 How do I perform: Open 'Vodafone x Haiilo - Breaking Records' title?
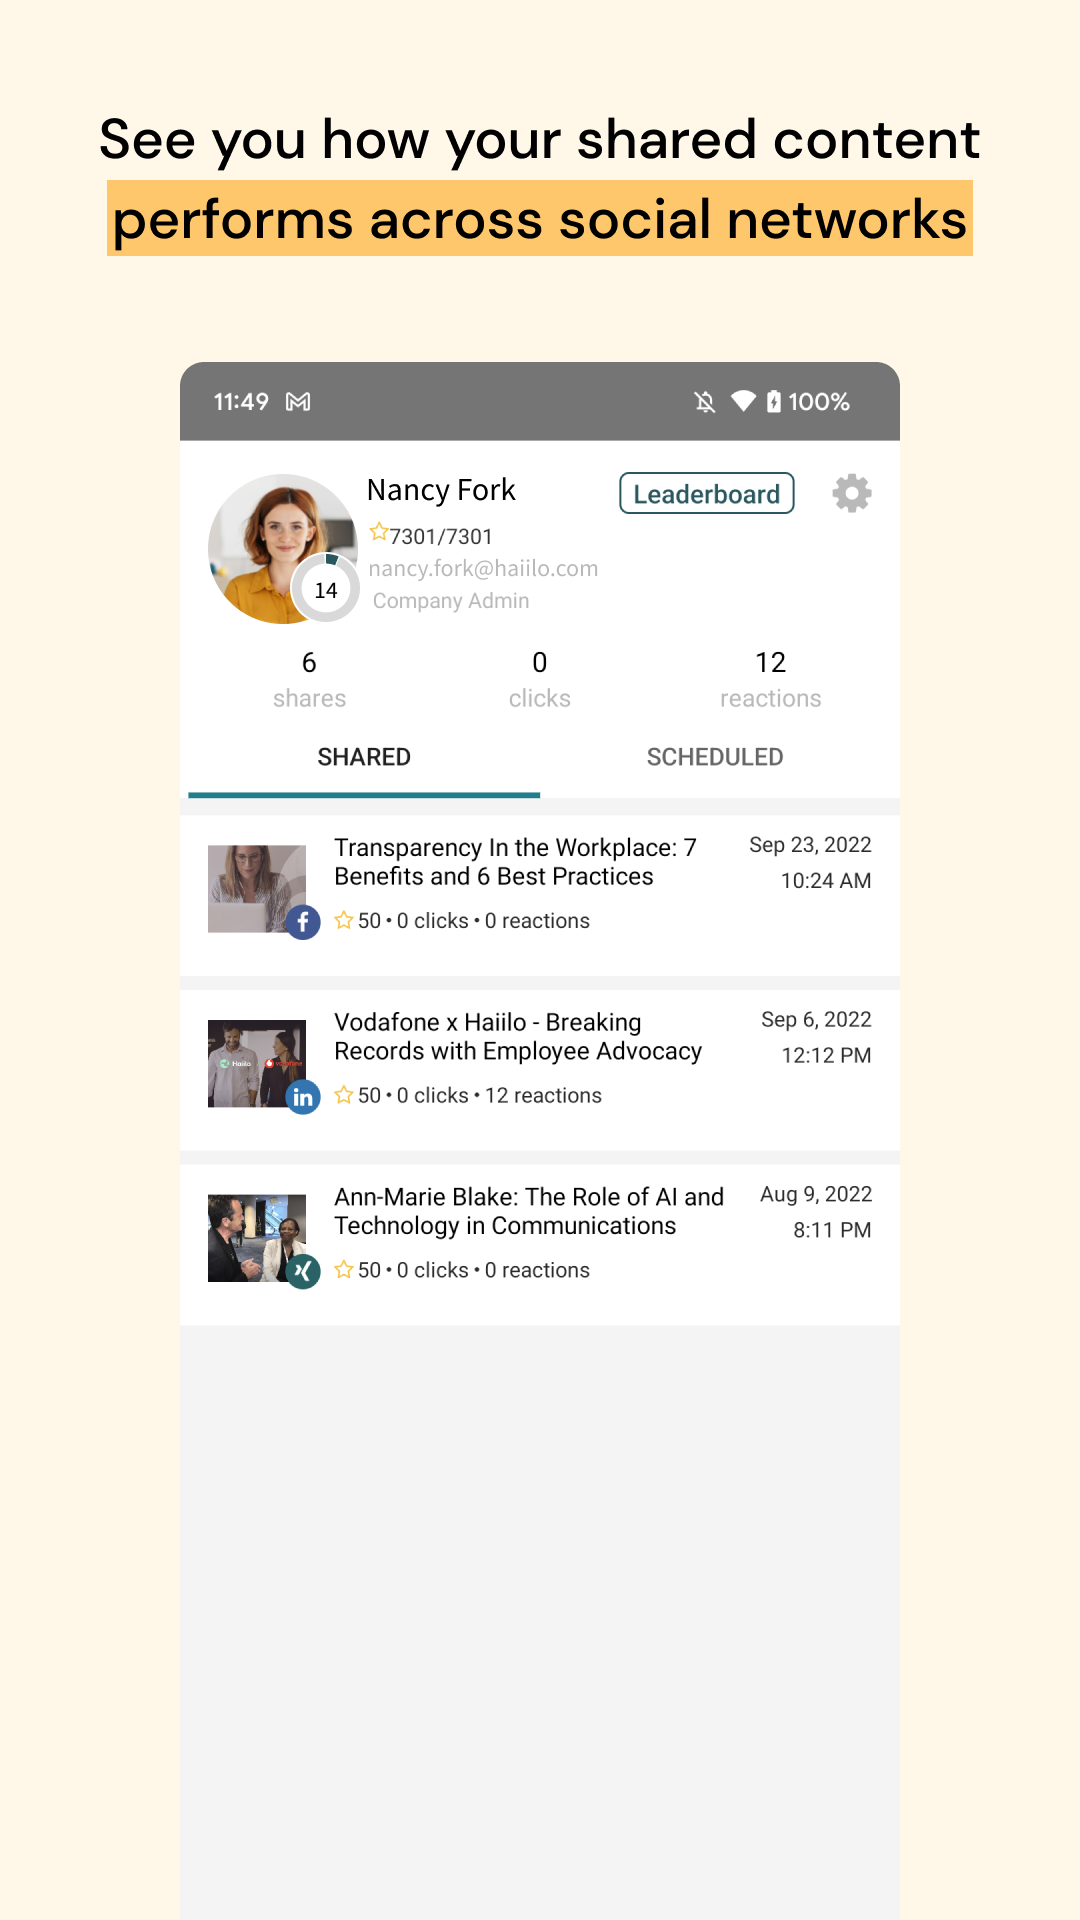click(x=518, y=1037)
